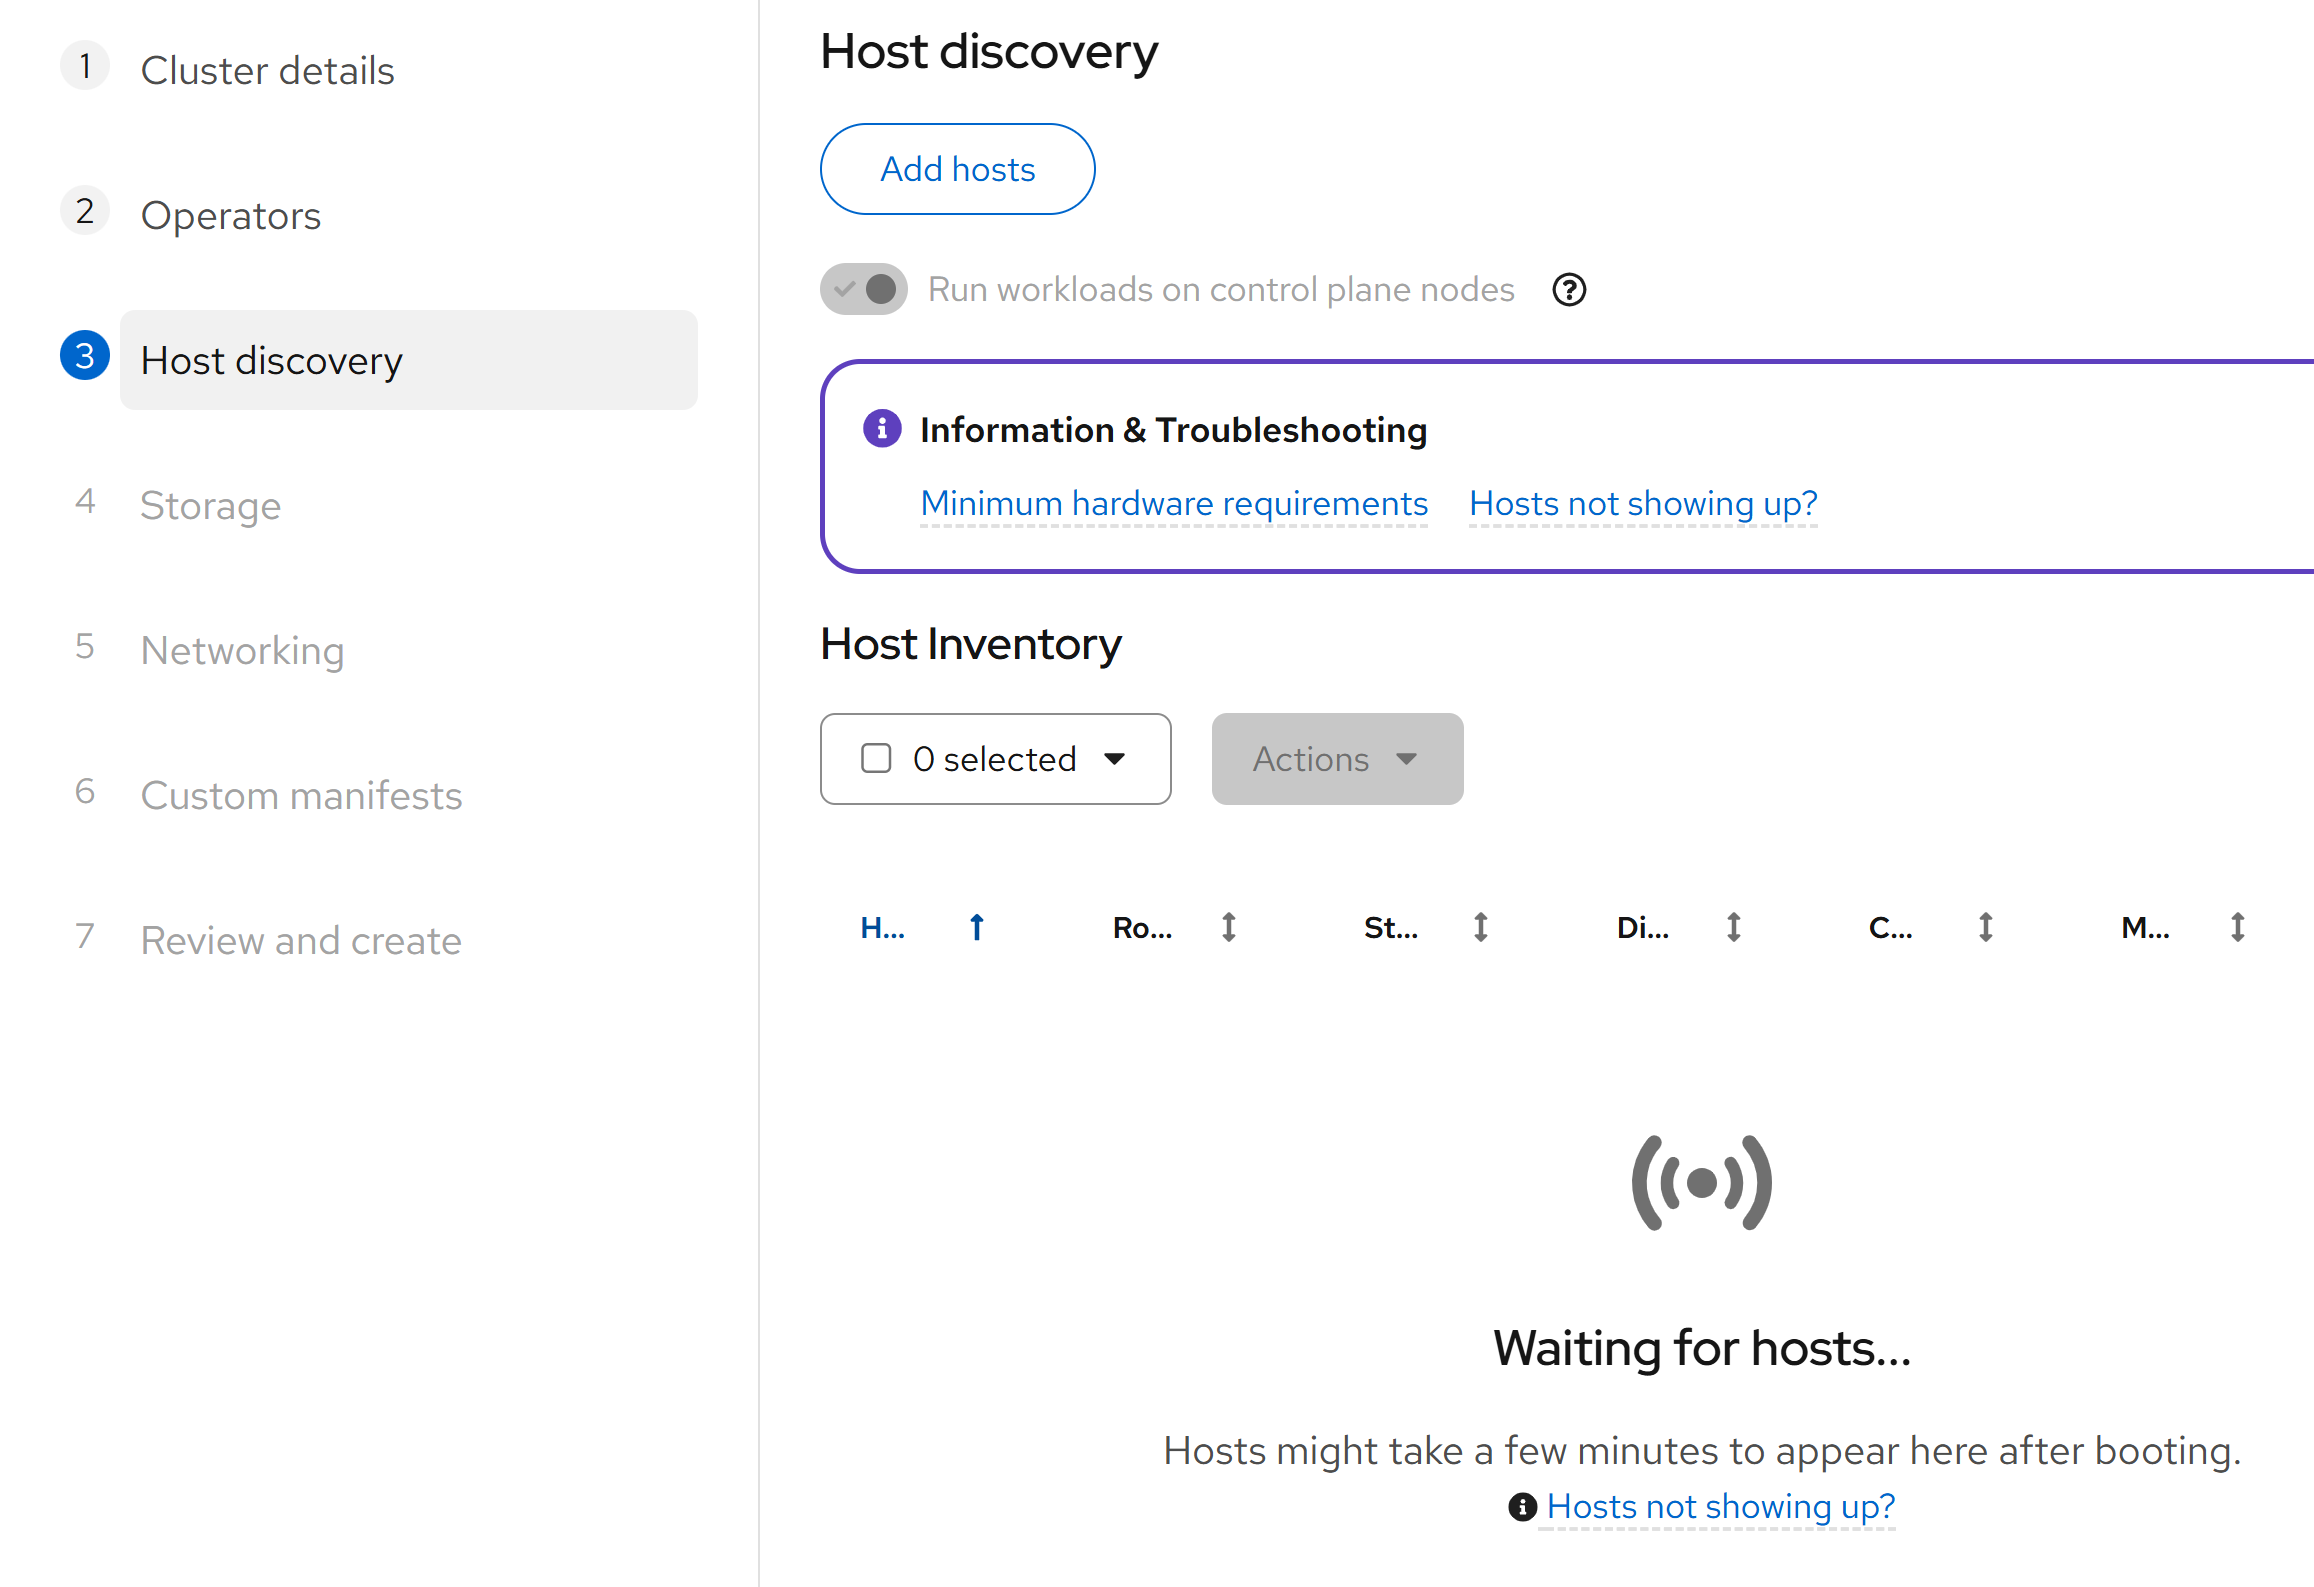Click the Ro... column header

coord(1142,928)
